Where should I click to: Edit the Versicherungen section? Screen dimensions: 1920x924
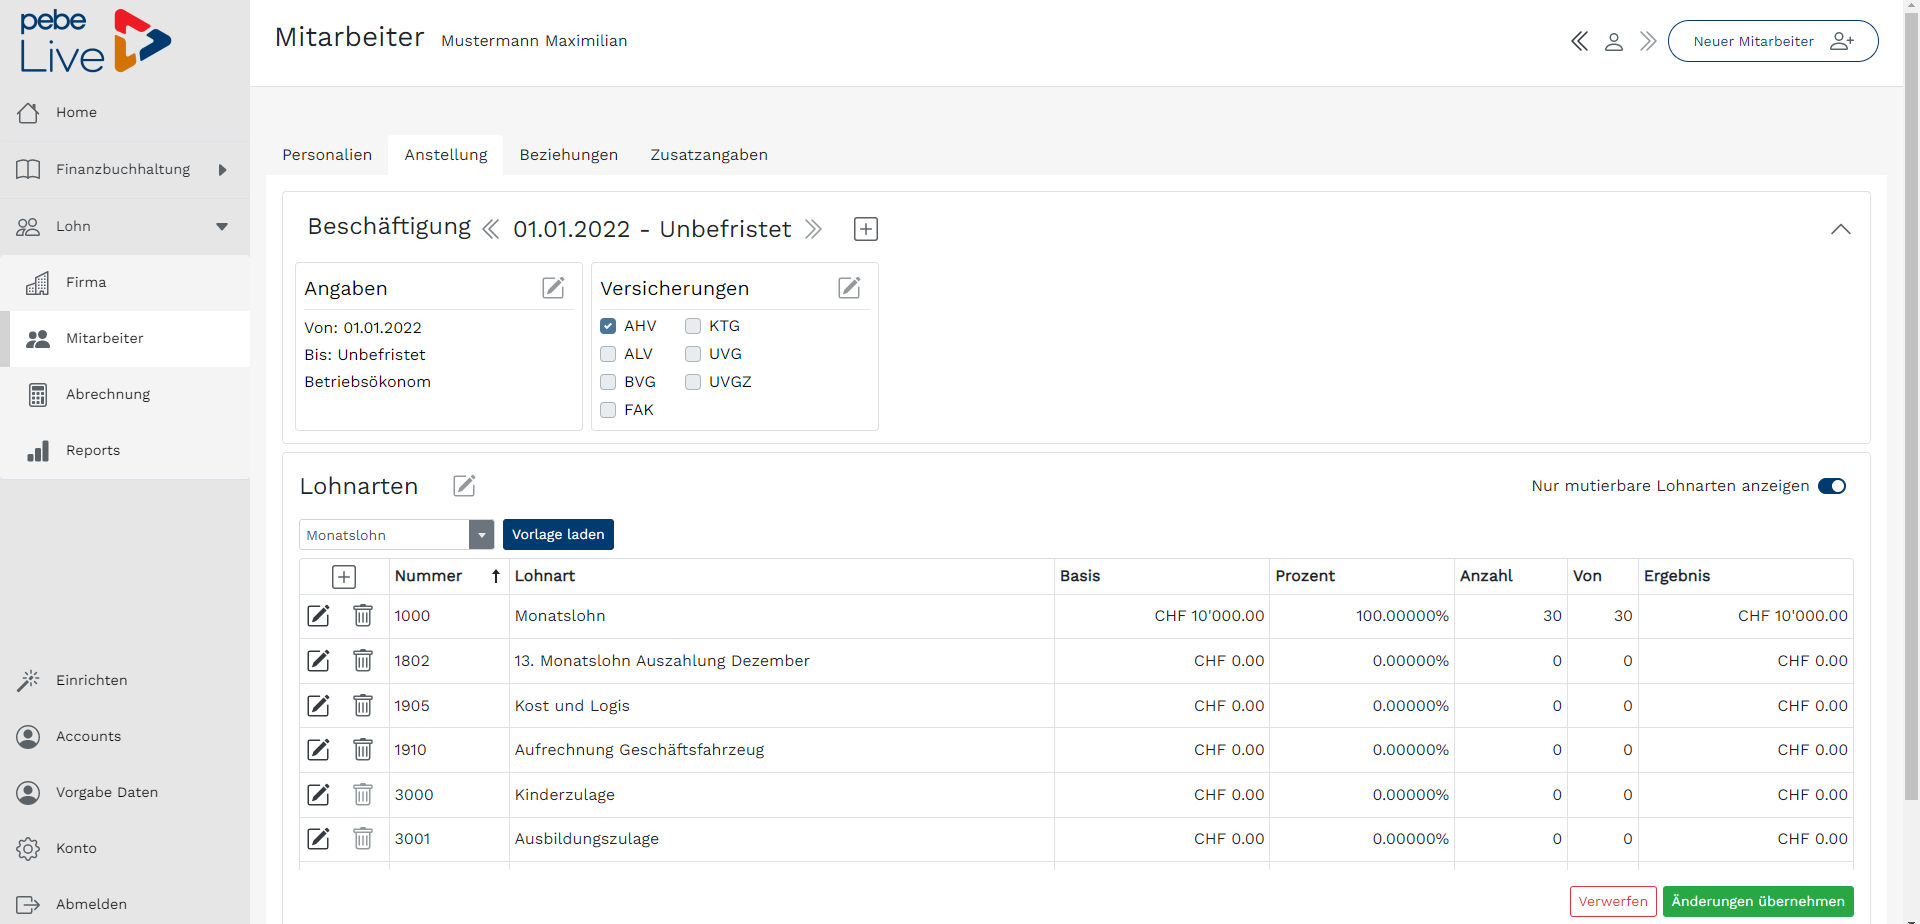tap(849, 288)
